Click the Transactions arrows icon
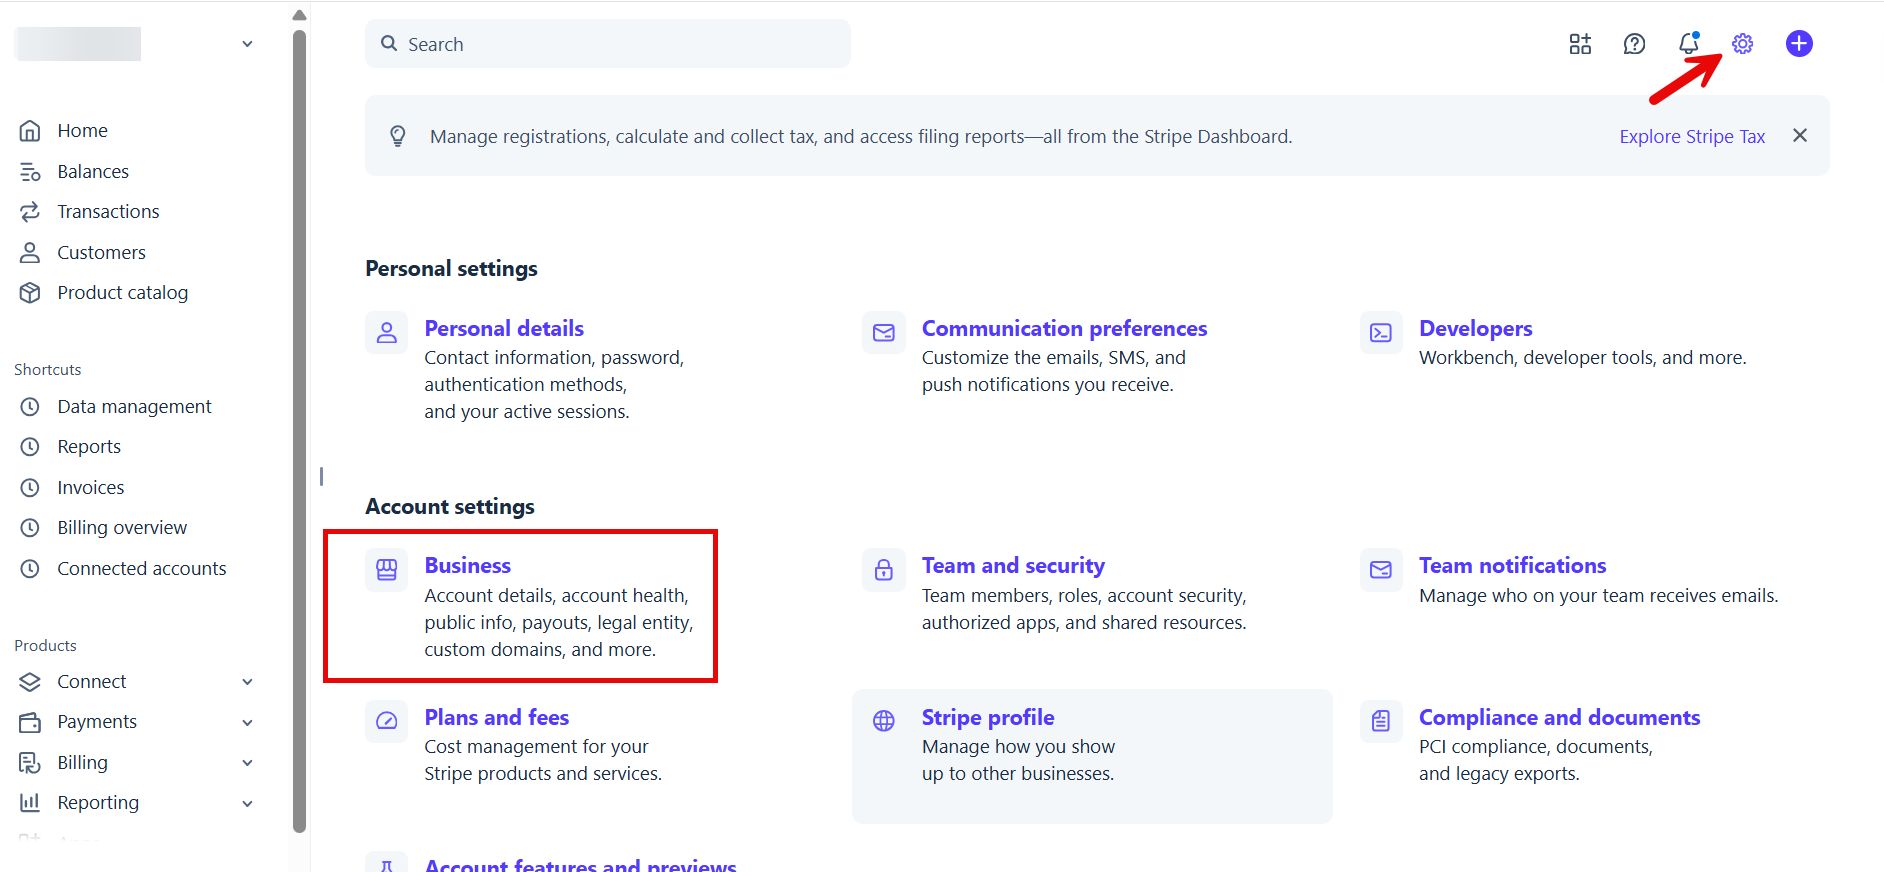This screenshot has height=872, width=1884. click(30, 212)
